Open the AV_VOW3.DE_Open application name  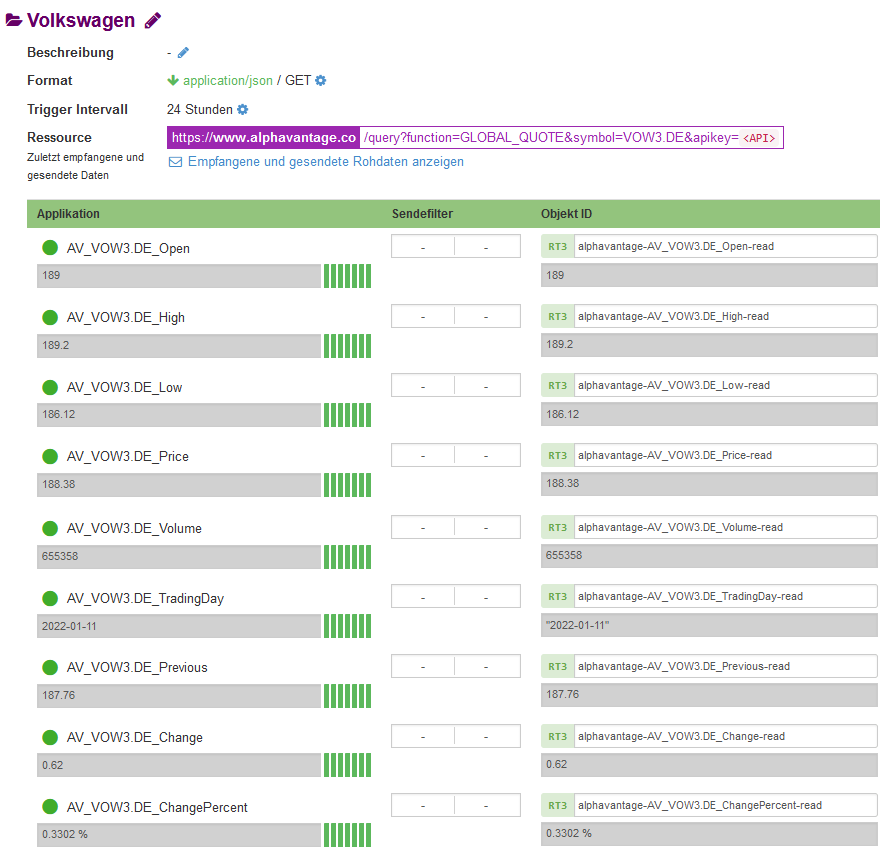point(128,248)
